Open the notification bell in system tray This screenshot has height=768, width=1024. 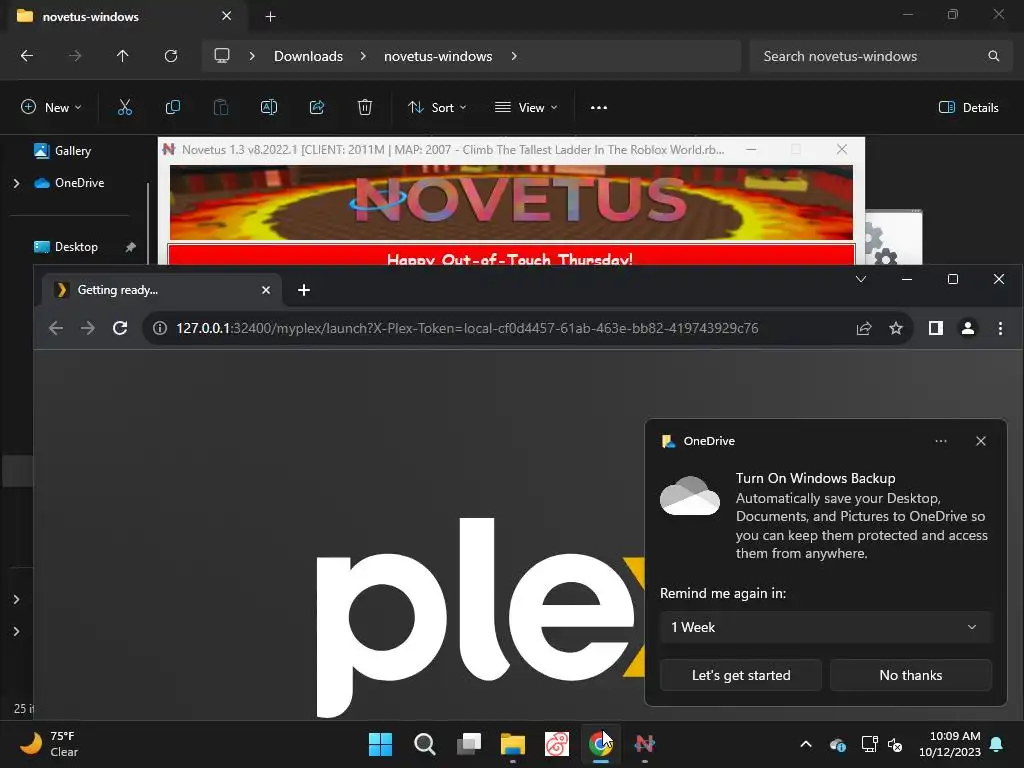(997, 744)
